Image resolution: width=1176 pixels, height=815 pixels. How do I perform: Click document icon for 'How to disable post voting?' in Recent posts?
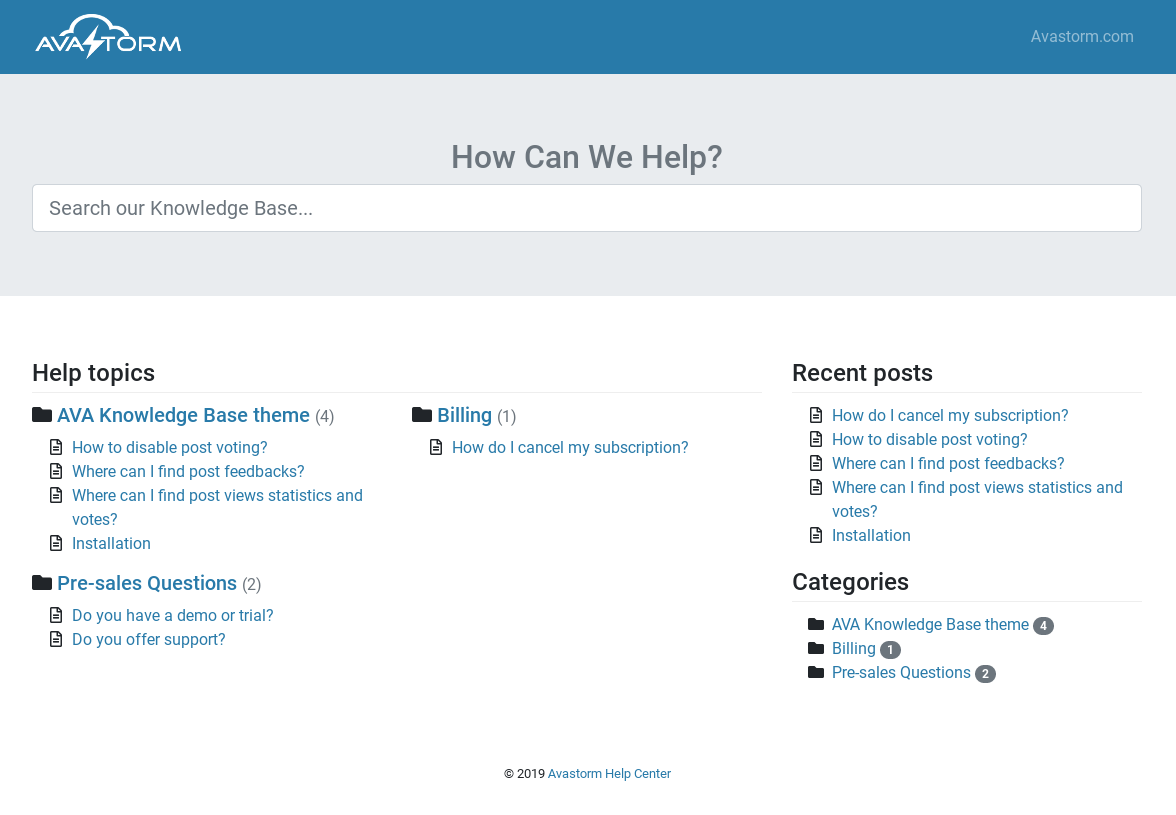click(x=816, y=439)
